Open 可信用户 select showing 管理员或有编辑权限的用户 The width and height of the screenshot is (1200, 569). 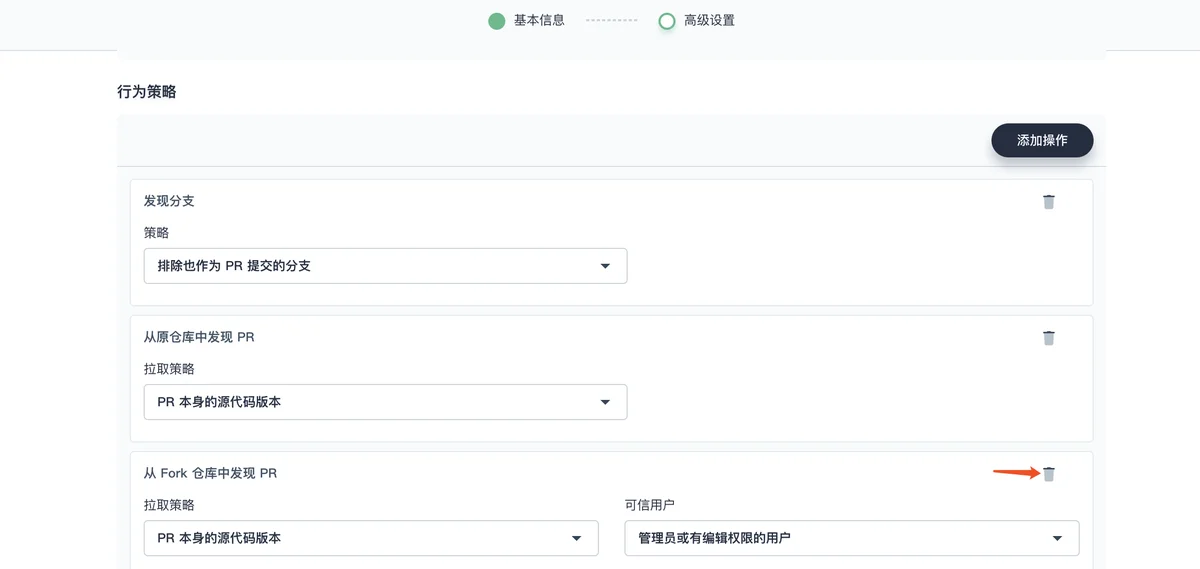[852, 538]
